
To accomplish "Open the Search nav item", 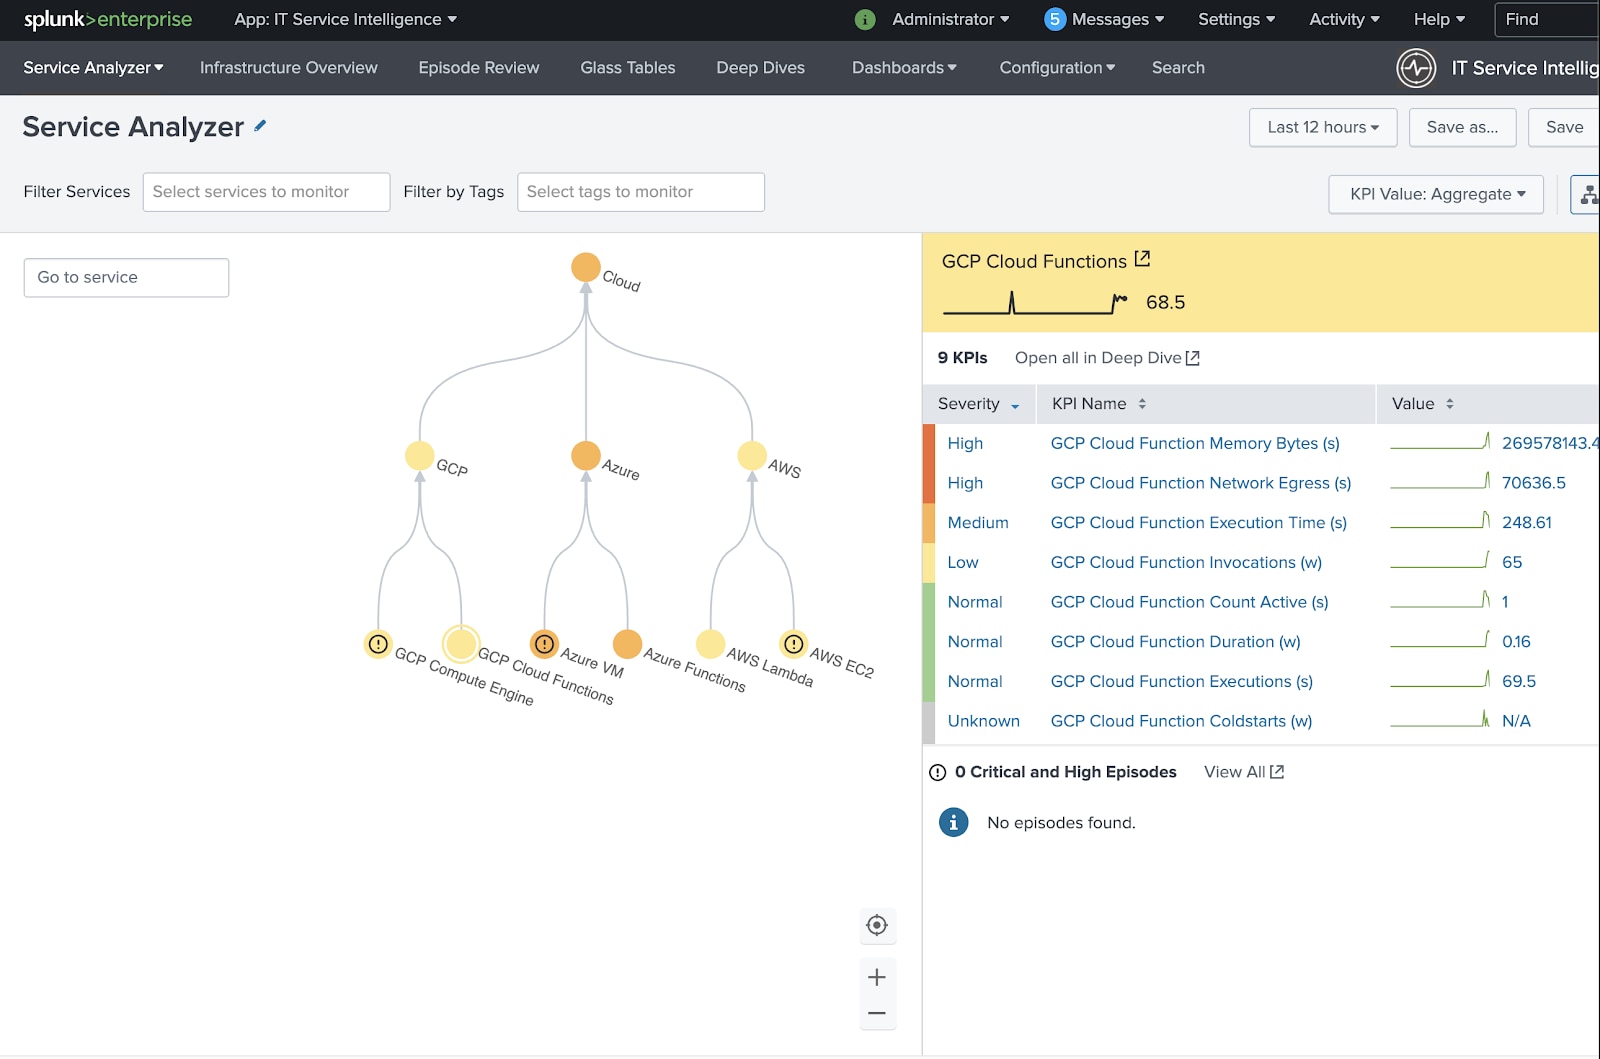I will [1178, 68].
